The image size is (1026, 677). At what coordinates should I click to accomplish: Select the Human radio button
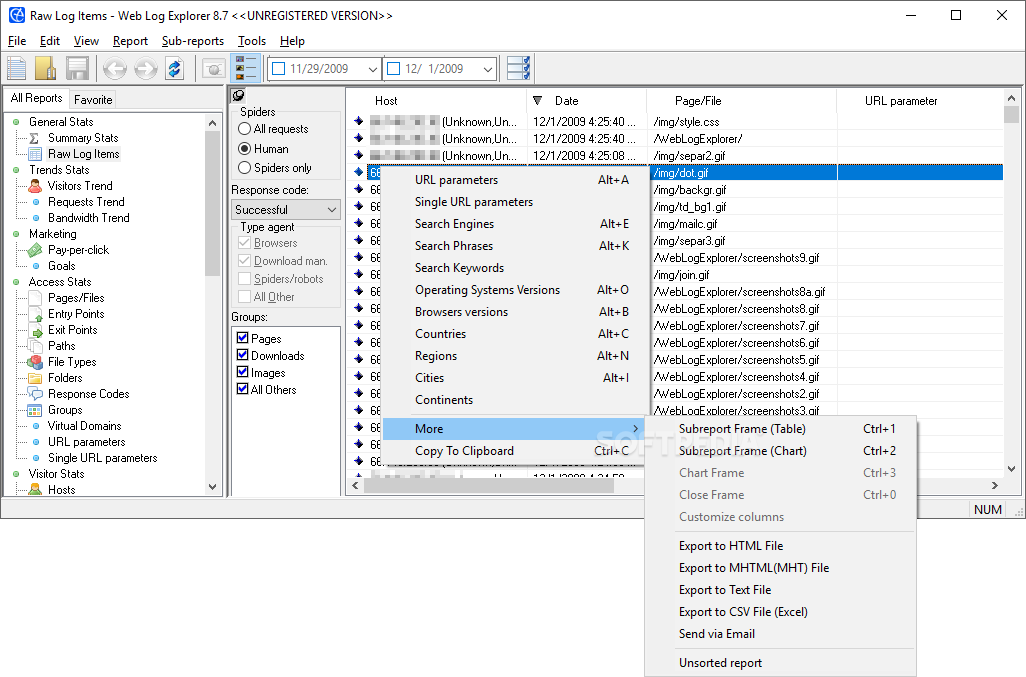coord(245,148)
